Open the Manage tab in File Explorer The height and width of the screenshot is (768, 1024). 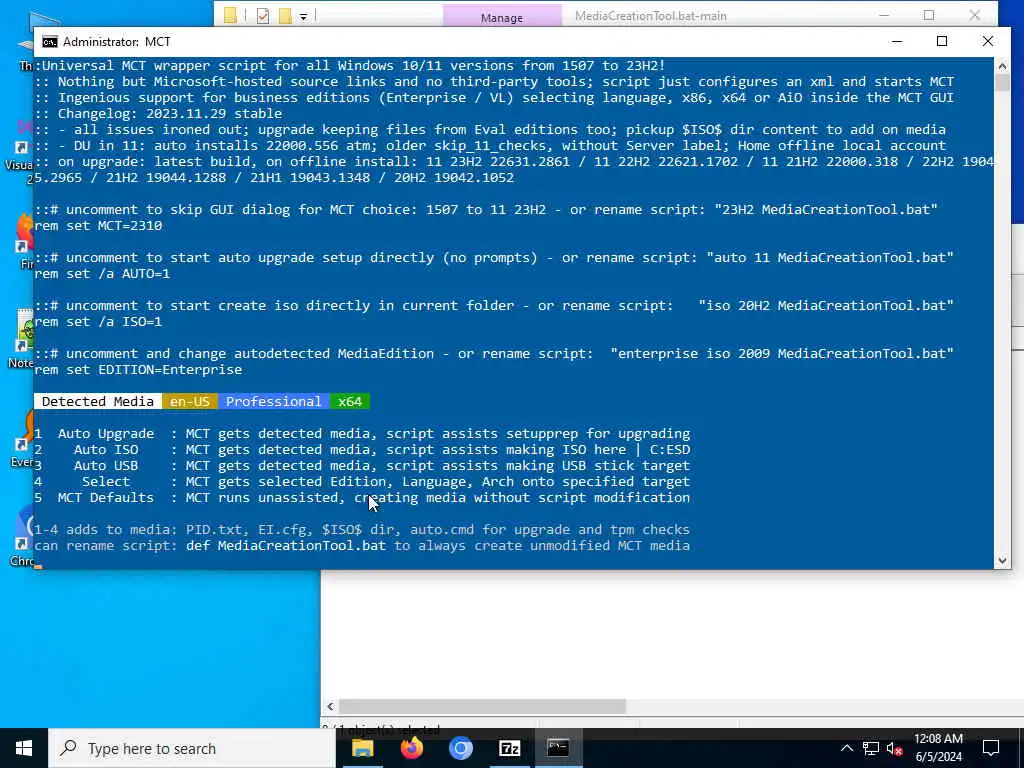(x=502, y=18)
